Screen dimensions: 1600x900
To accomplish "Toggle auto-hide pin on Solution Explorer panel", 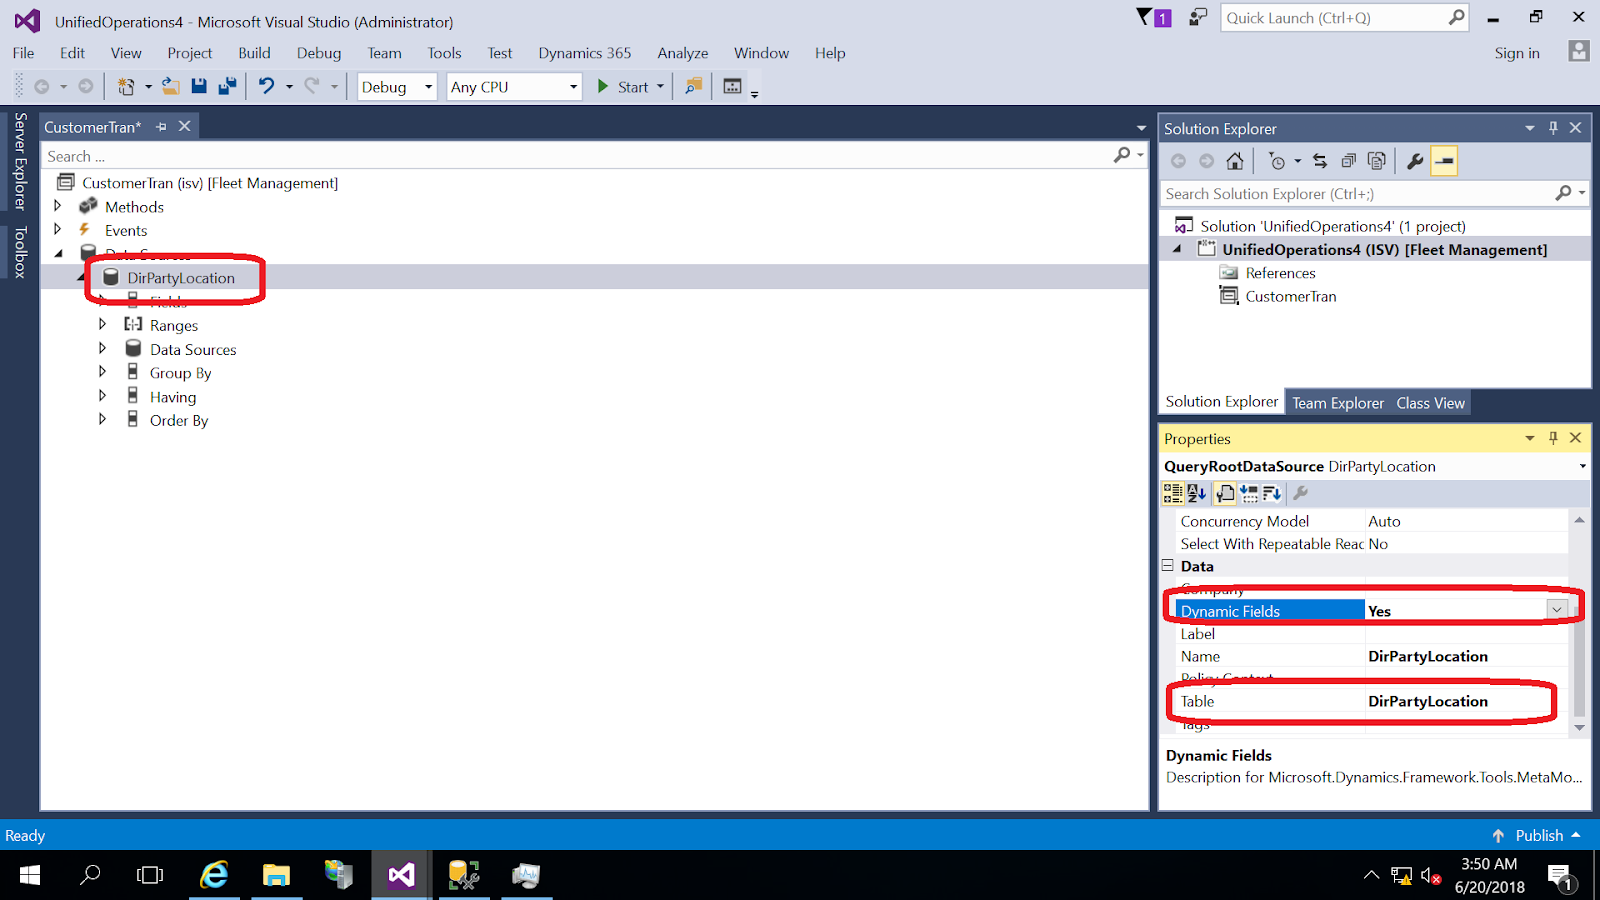I will coord(1553,128).
